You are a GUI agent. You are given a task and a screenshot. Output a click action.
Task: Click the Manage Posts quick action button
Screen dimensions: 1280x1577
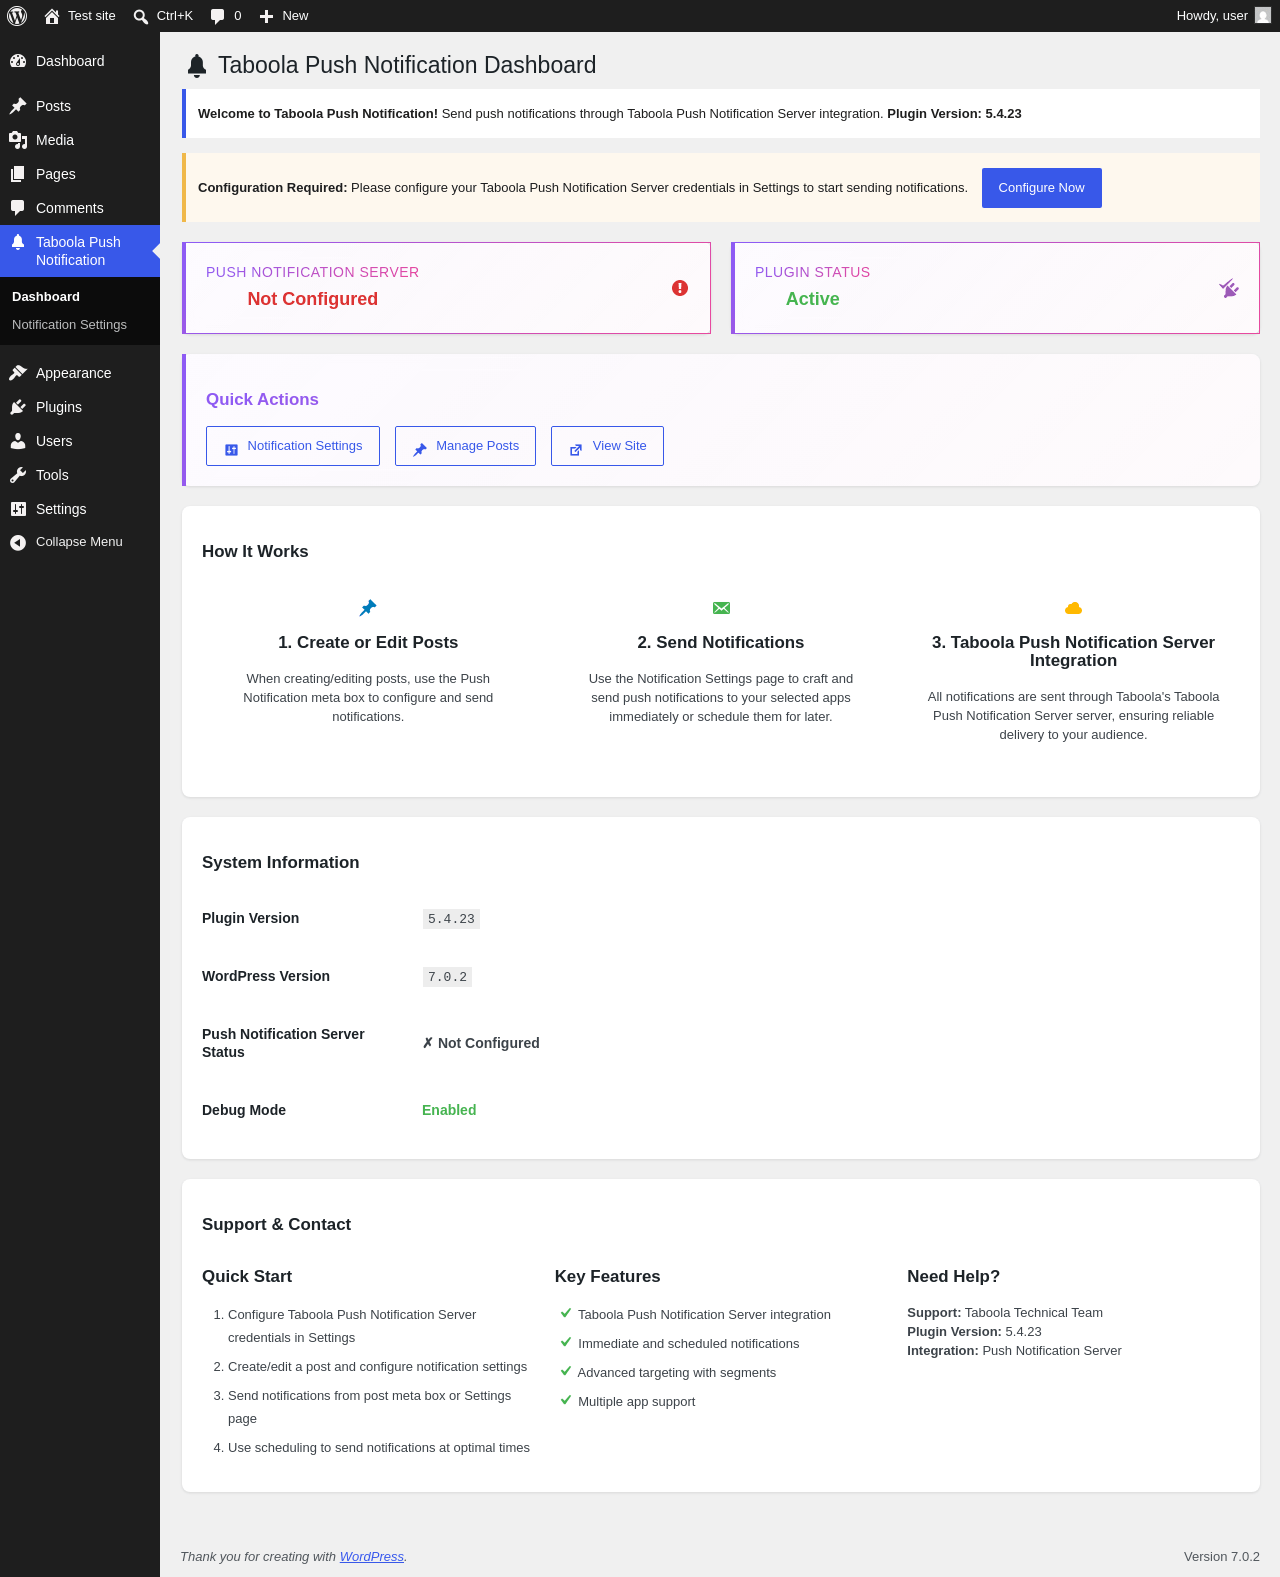point(465,446)
